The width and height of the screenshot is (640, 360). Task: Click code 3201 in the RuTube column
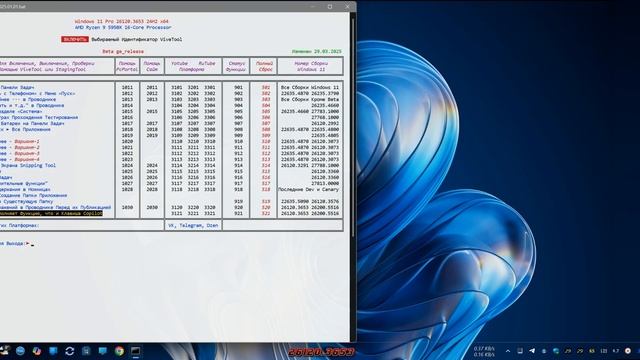(x=193, y=87)
